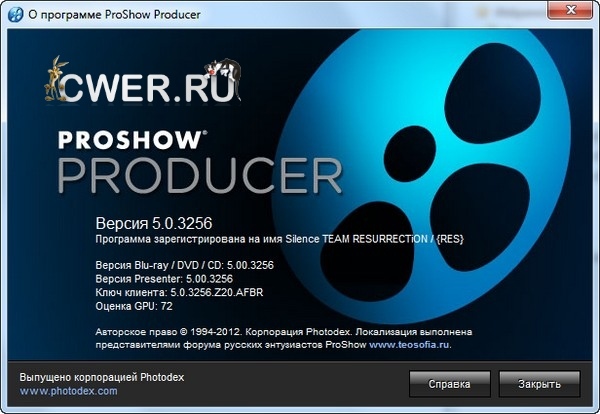Select the Ключ клиента 5.0.3256.Z20.AFBR line

179,293
